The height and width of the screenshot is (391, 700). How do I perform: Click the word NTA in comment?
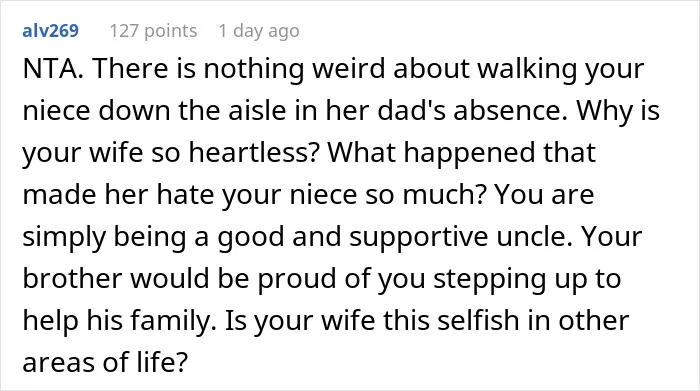tap(50, 69)
